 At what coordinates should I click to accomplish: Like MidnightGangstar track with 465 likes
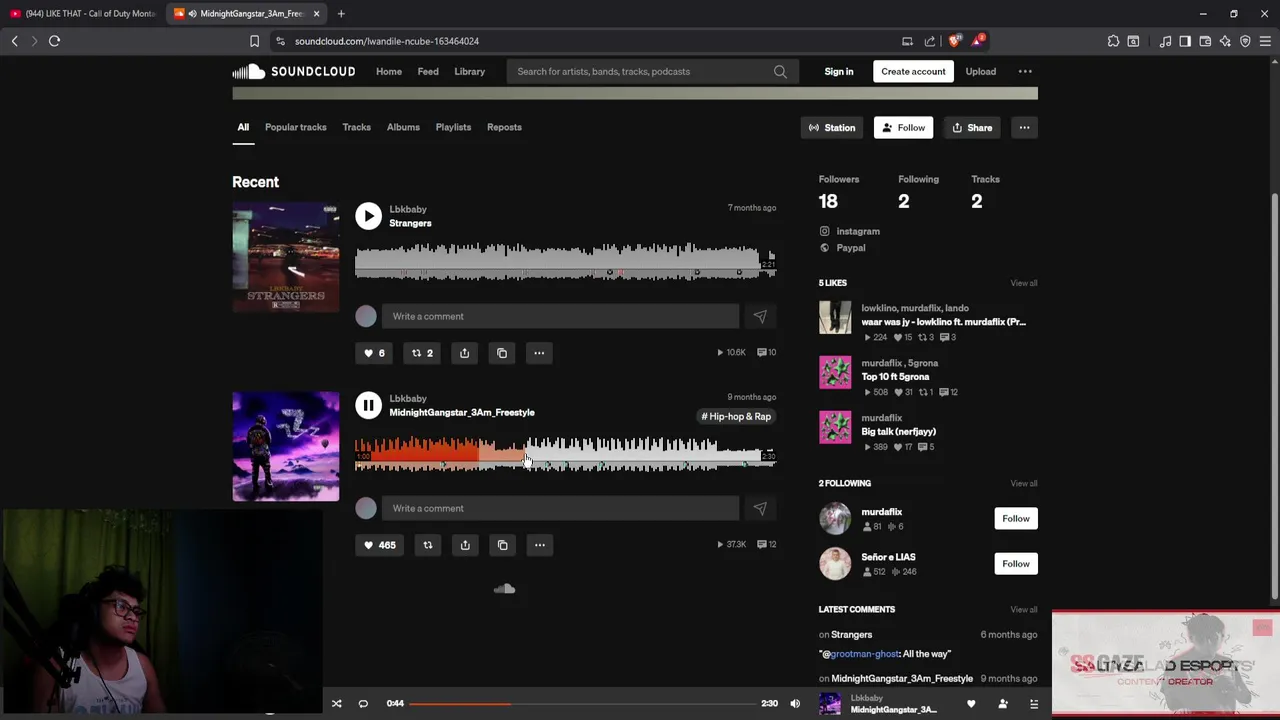380,545
